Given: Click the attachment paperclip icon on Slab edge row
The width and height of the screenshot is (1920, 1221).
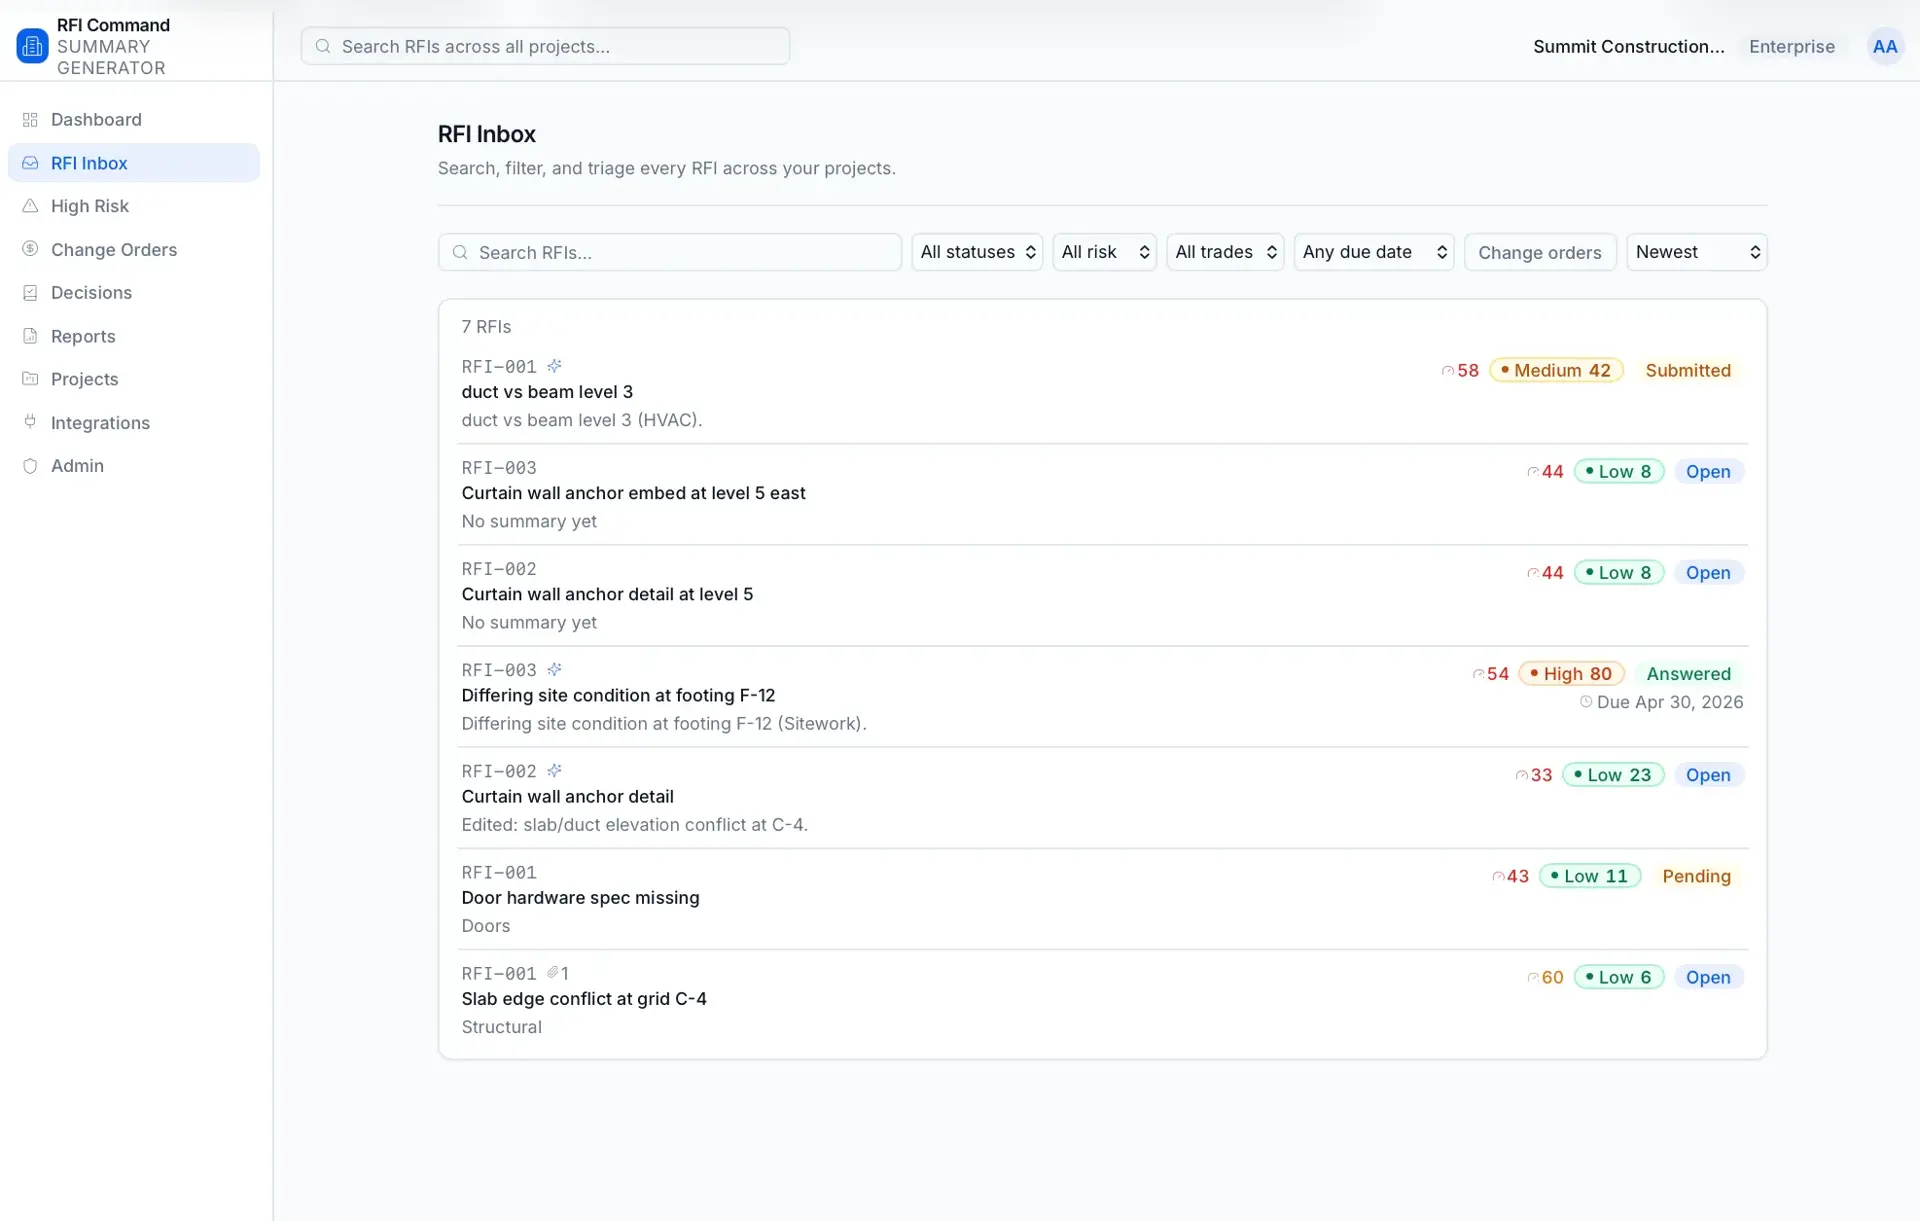Looking at the screenshot, I should (x=552, y=973).
